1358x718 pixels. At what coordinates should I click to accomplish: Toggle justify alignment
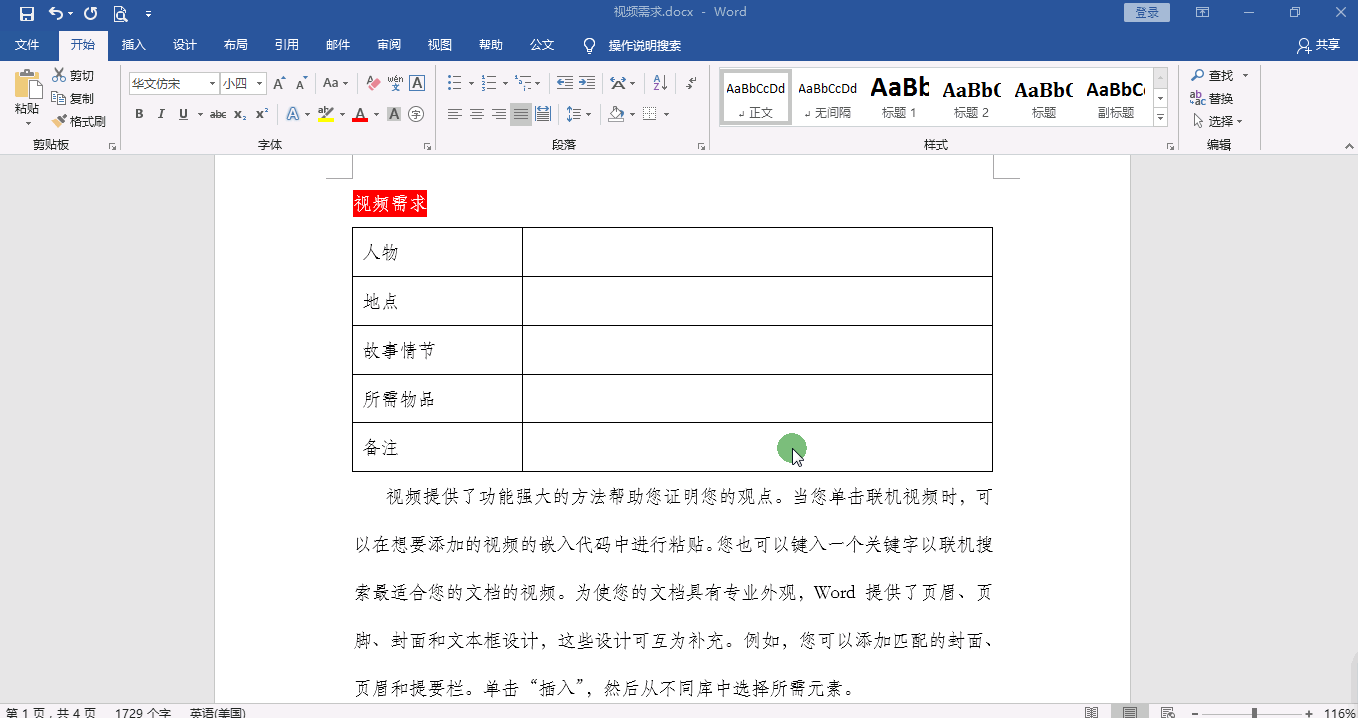point(521,114)
